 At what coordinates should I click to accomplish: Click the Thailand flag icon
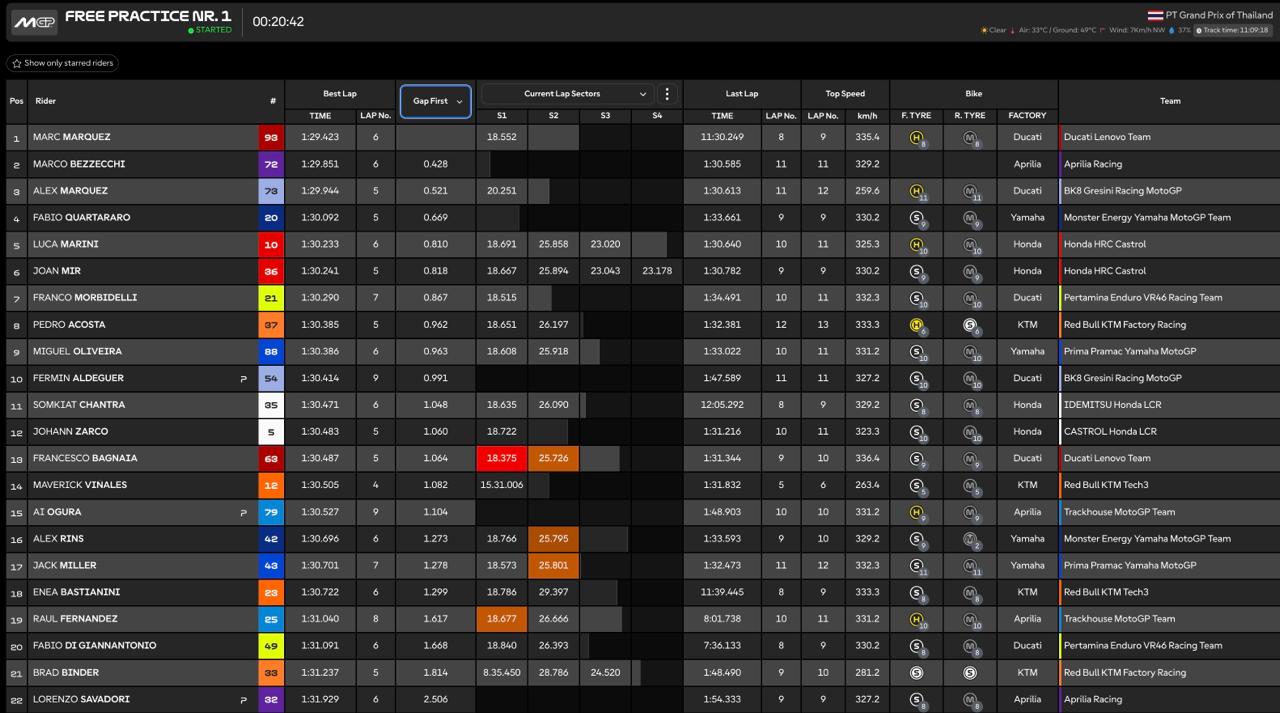point(1155,15)
